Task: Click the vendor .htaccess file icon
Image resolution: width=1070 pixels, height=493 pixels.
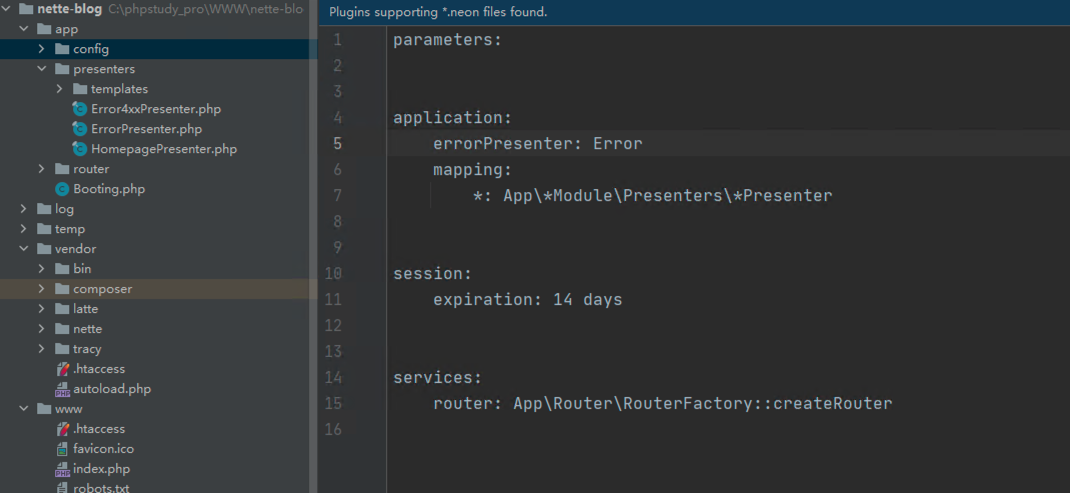Action: 62,369
